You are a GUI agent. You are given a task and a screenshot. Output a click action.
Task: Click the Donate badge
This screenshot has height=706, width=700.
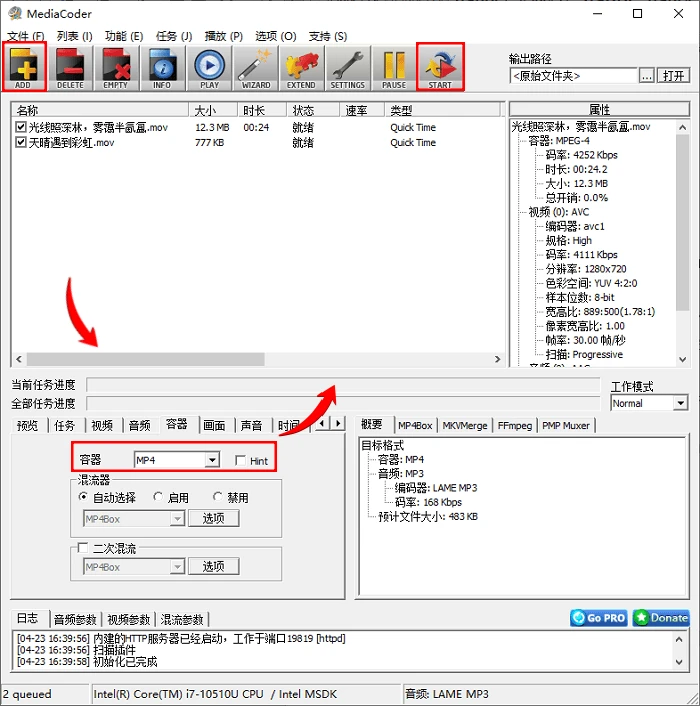661,618
